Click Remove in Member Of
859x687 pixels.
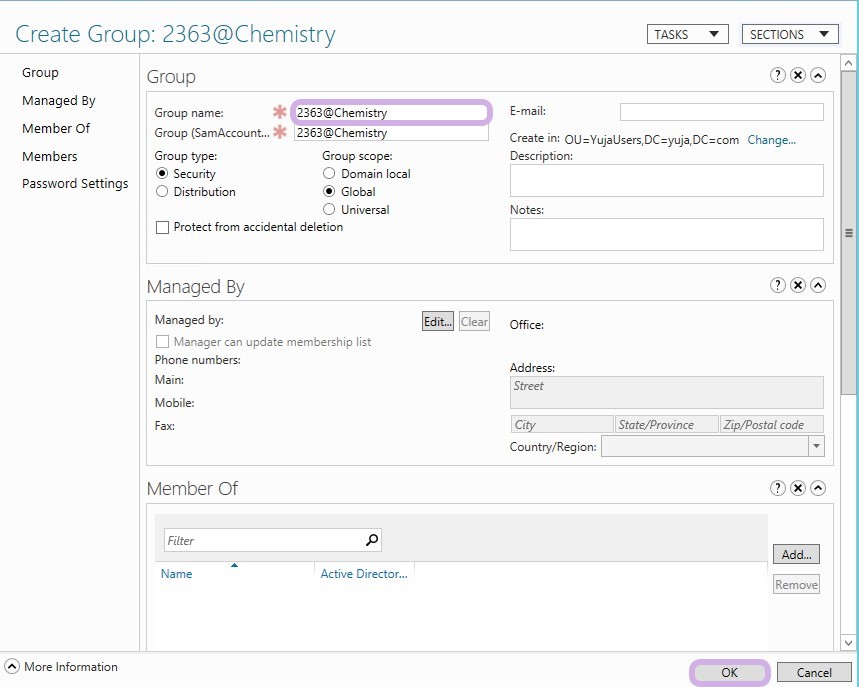(x=796, y=585)
